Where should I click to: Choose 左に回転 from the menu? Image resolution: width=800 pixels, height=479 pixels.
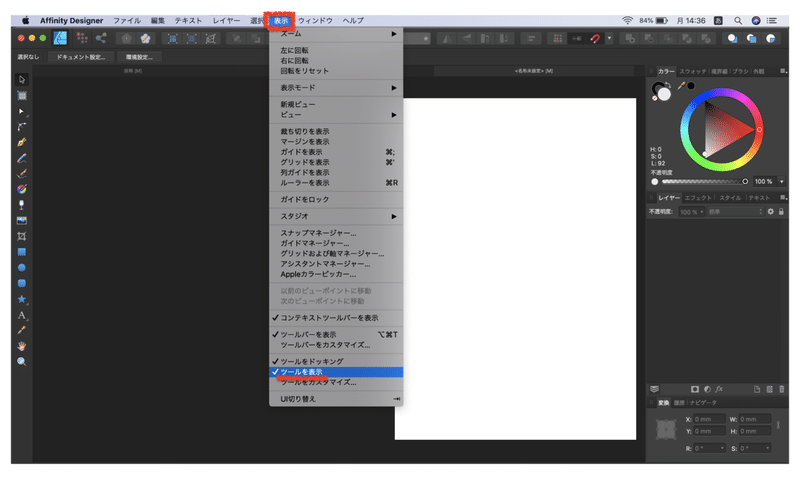coord(336,51)
